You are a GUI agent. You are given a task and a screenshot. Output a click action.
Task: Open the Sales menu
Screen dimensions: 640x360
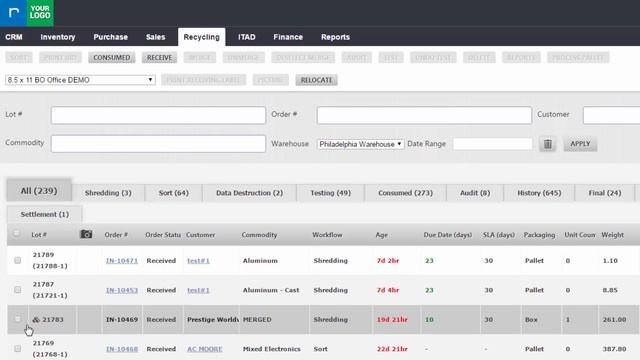pyautogui.click(x=156, y=37)
